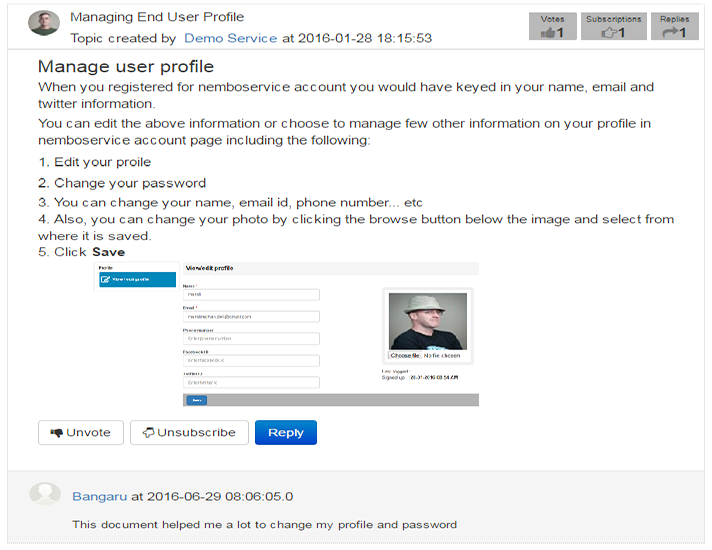The height and width of the screenshot is (550, 712).
Task: Click the Votes thumbs-up counter icon
Action: coord(548,33)
